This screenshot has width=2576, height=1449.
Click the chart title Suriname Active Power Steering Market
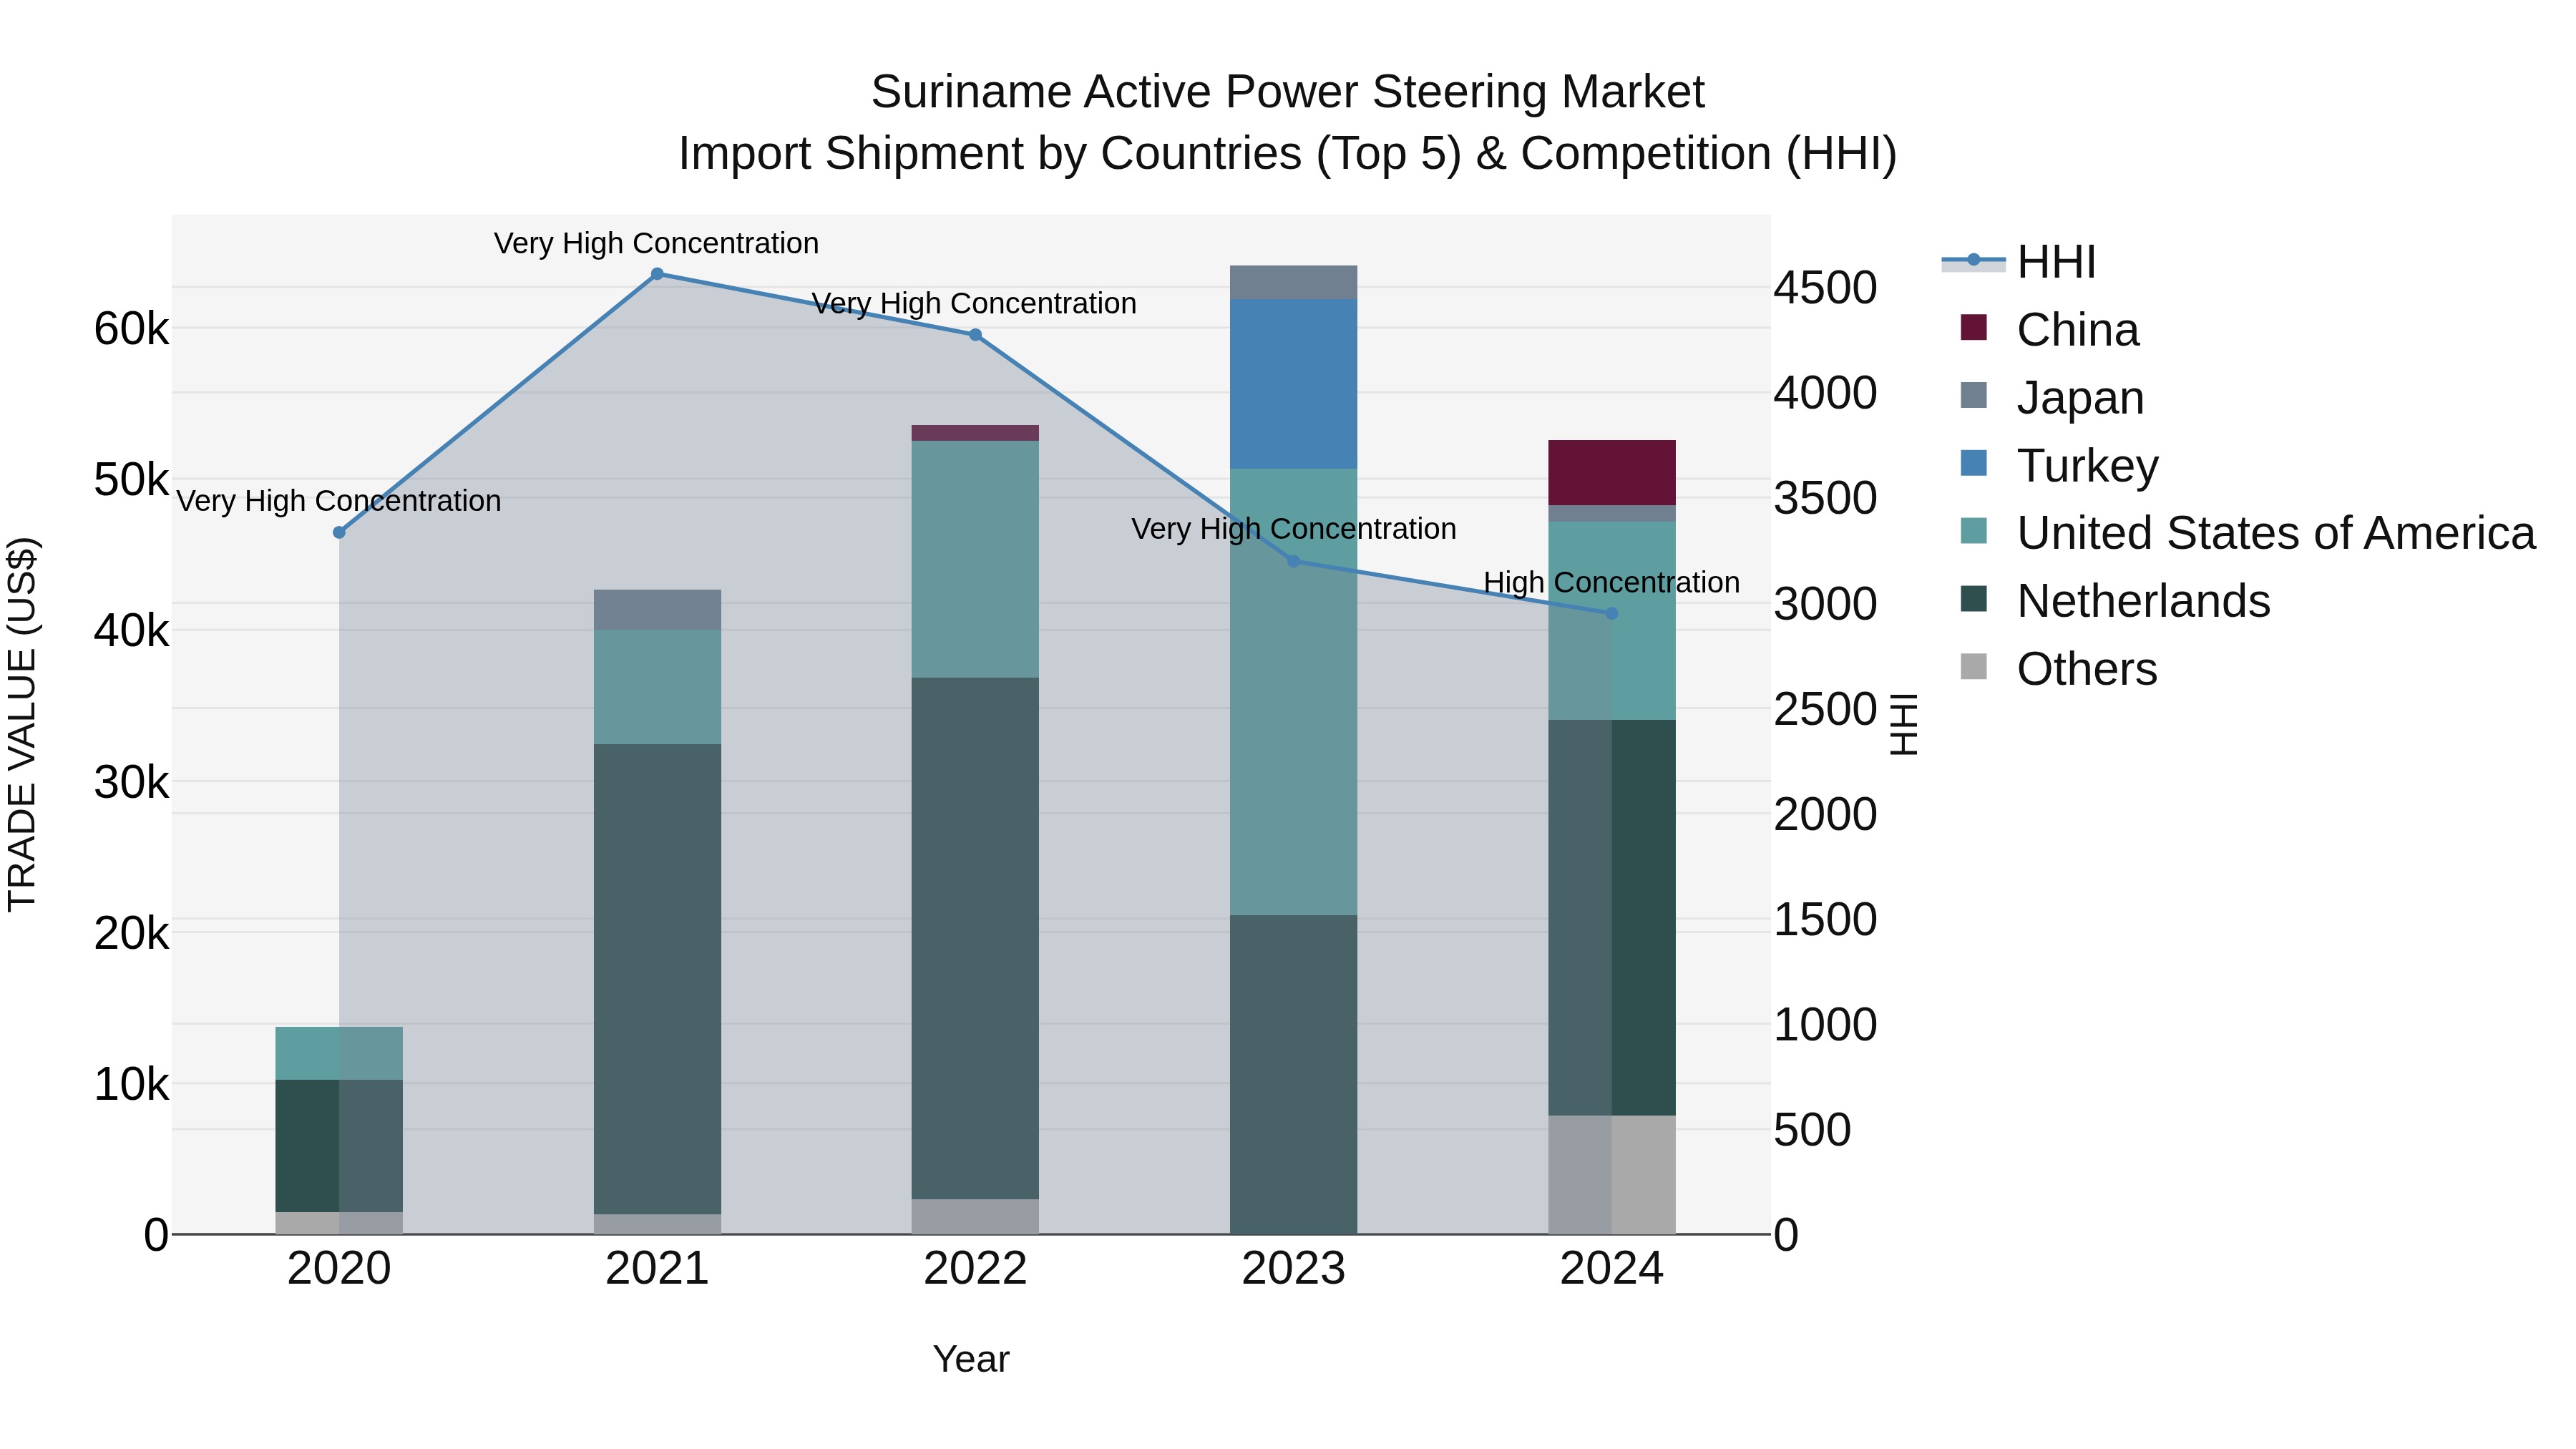(1287, 92)
